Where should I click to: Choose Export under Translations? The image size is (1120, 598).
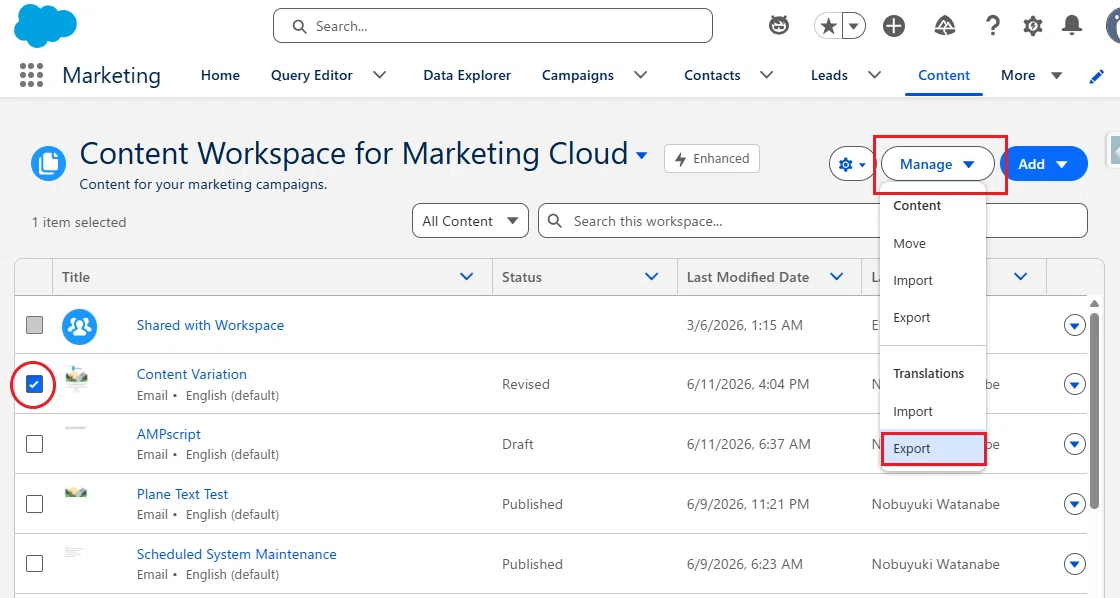point(933,449)
